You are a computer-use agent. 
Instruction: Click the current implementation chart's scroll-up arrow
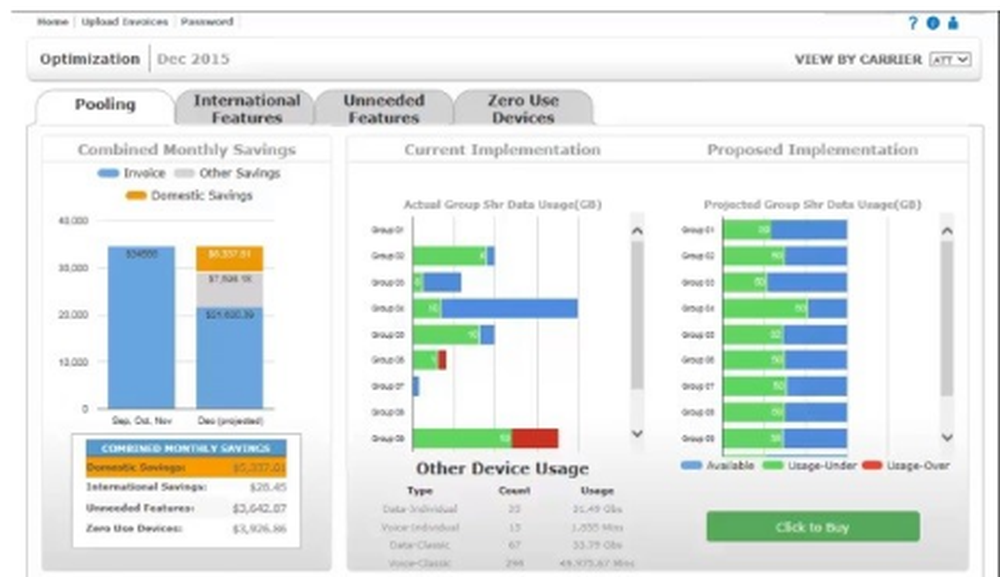tap(637, 231)
